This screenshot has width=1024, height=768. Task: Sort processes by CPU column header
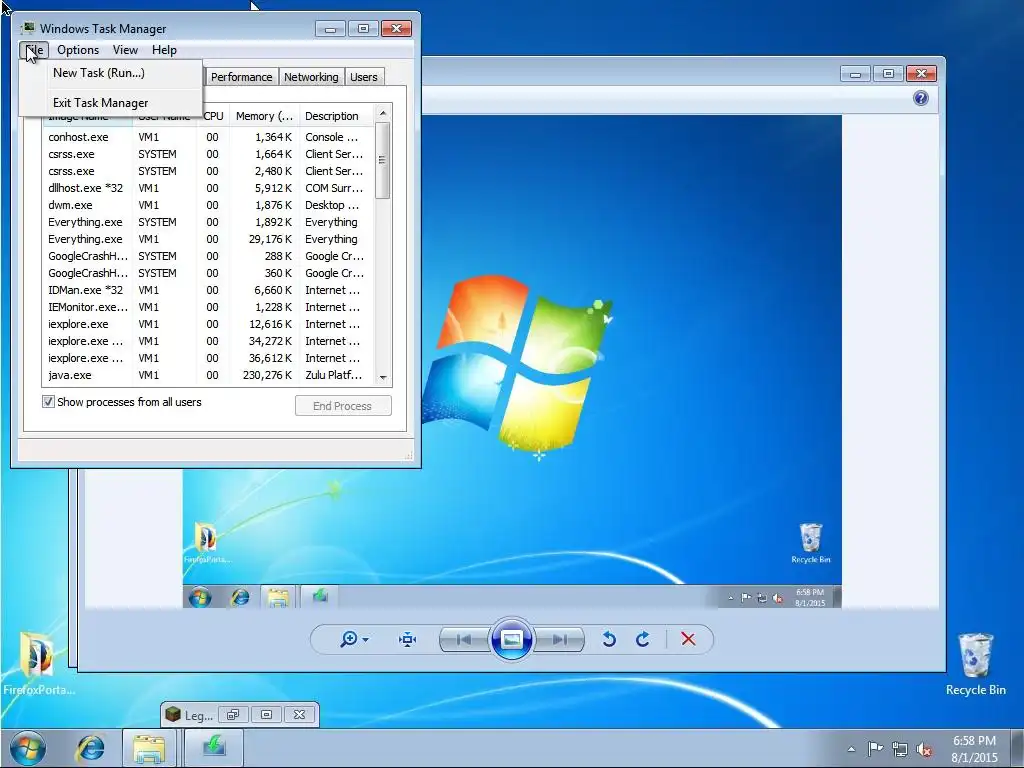click(213, 116)
